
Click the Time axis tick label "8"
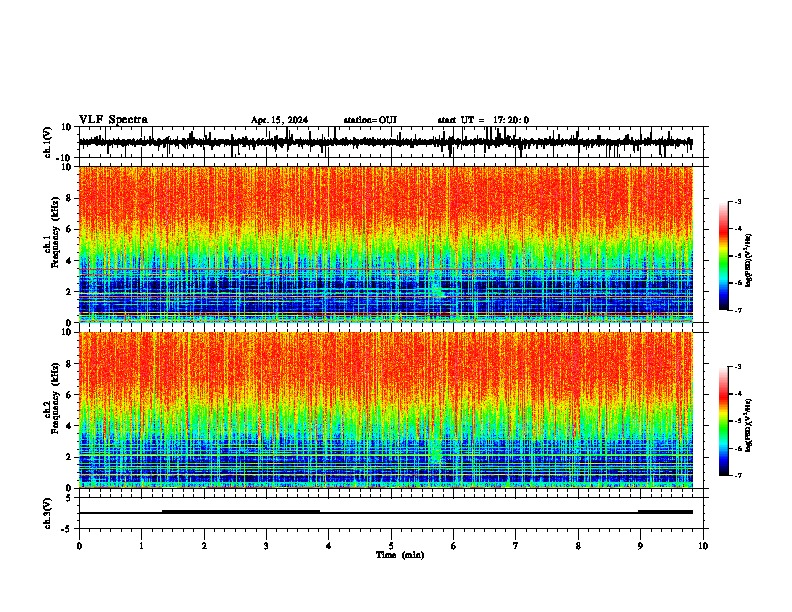point(578,546)
